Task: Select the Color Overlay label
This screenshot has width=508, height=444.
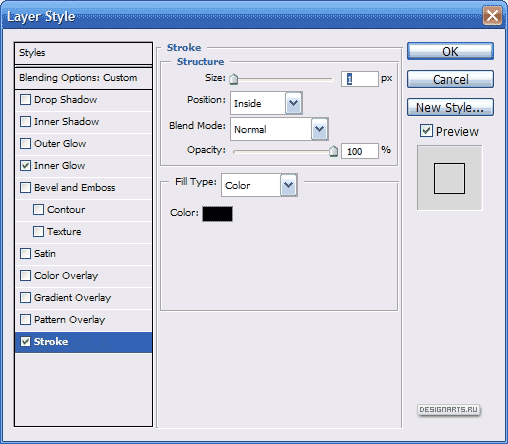Action: pos(66,276)
